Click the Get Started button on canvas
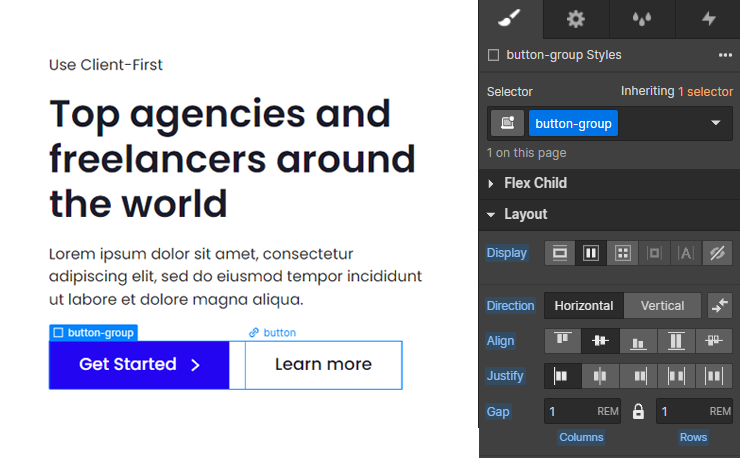Screen dimensions: 740x458 click(x=139, y=365)
